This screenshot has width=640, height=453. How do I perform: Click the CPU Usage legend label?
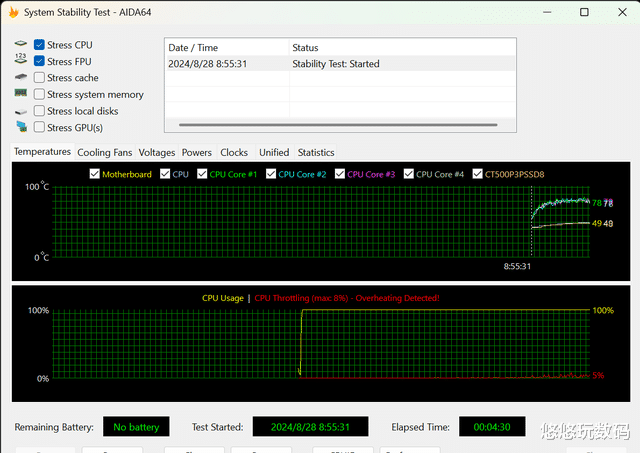pos(223,298)
